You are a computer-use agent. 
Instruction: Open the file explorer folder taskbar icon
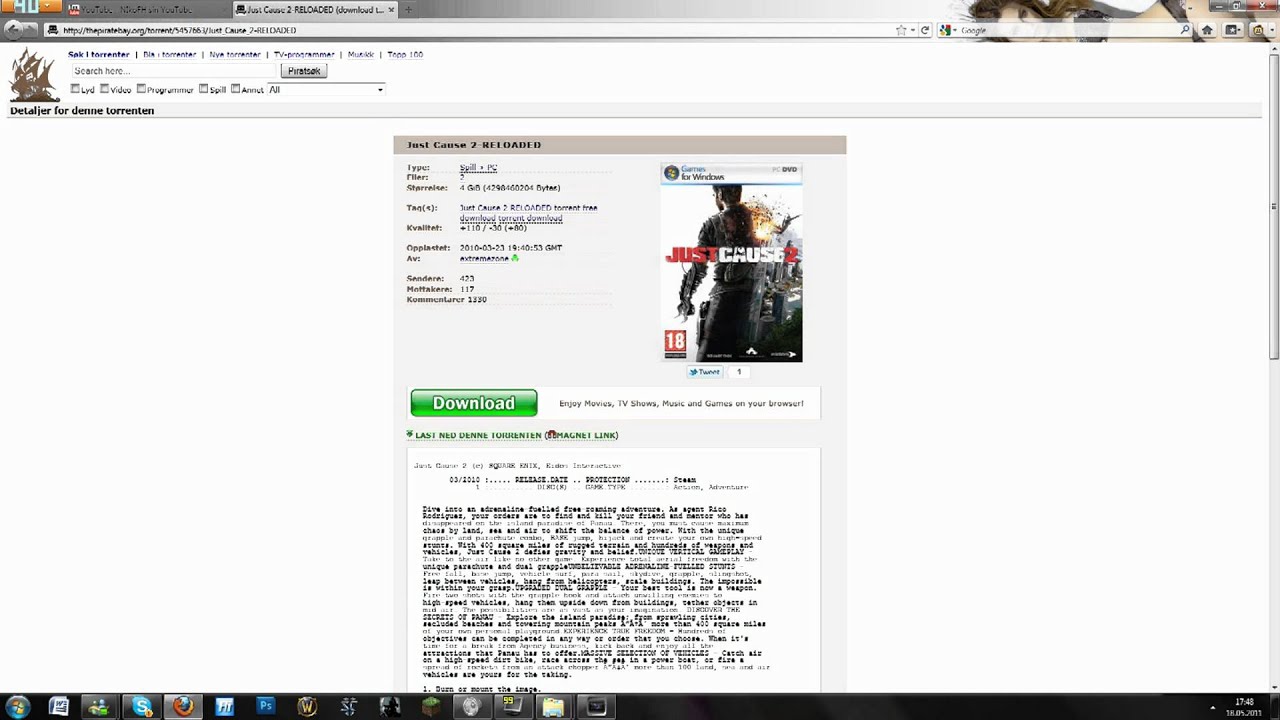pyautogui.click(x=553, y=707)
